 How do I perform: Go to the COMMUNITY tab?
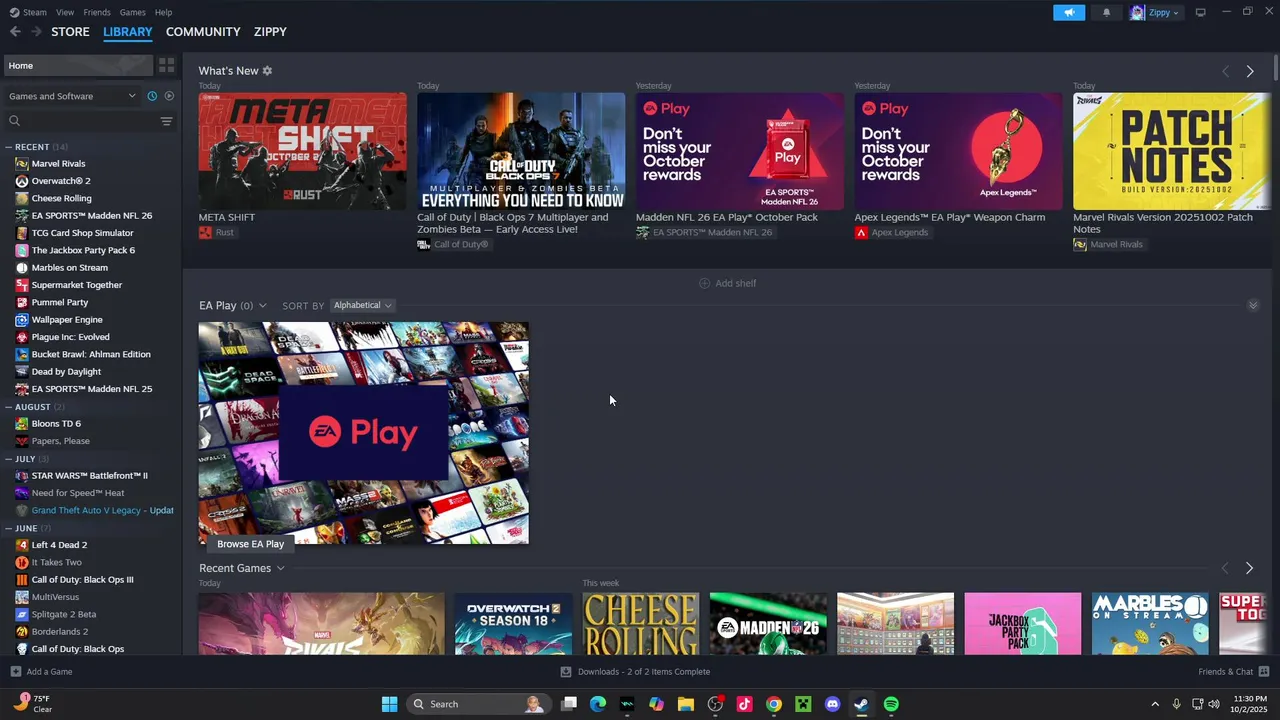pos(203,32)
